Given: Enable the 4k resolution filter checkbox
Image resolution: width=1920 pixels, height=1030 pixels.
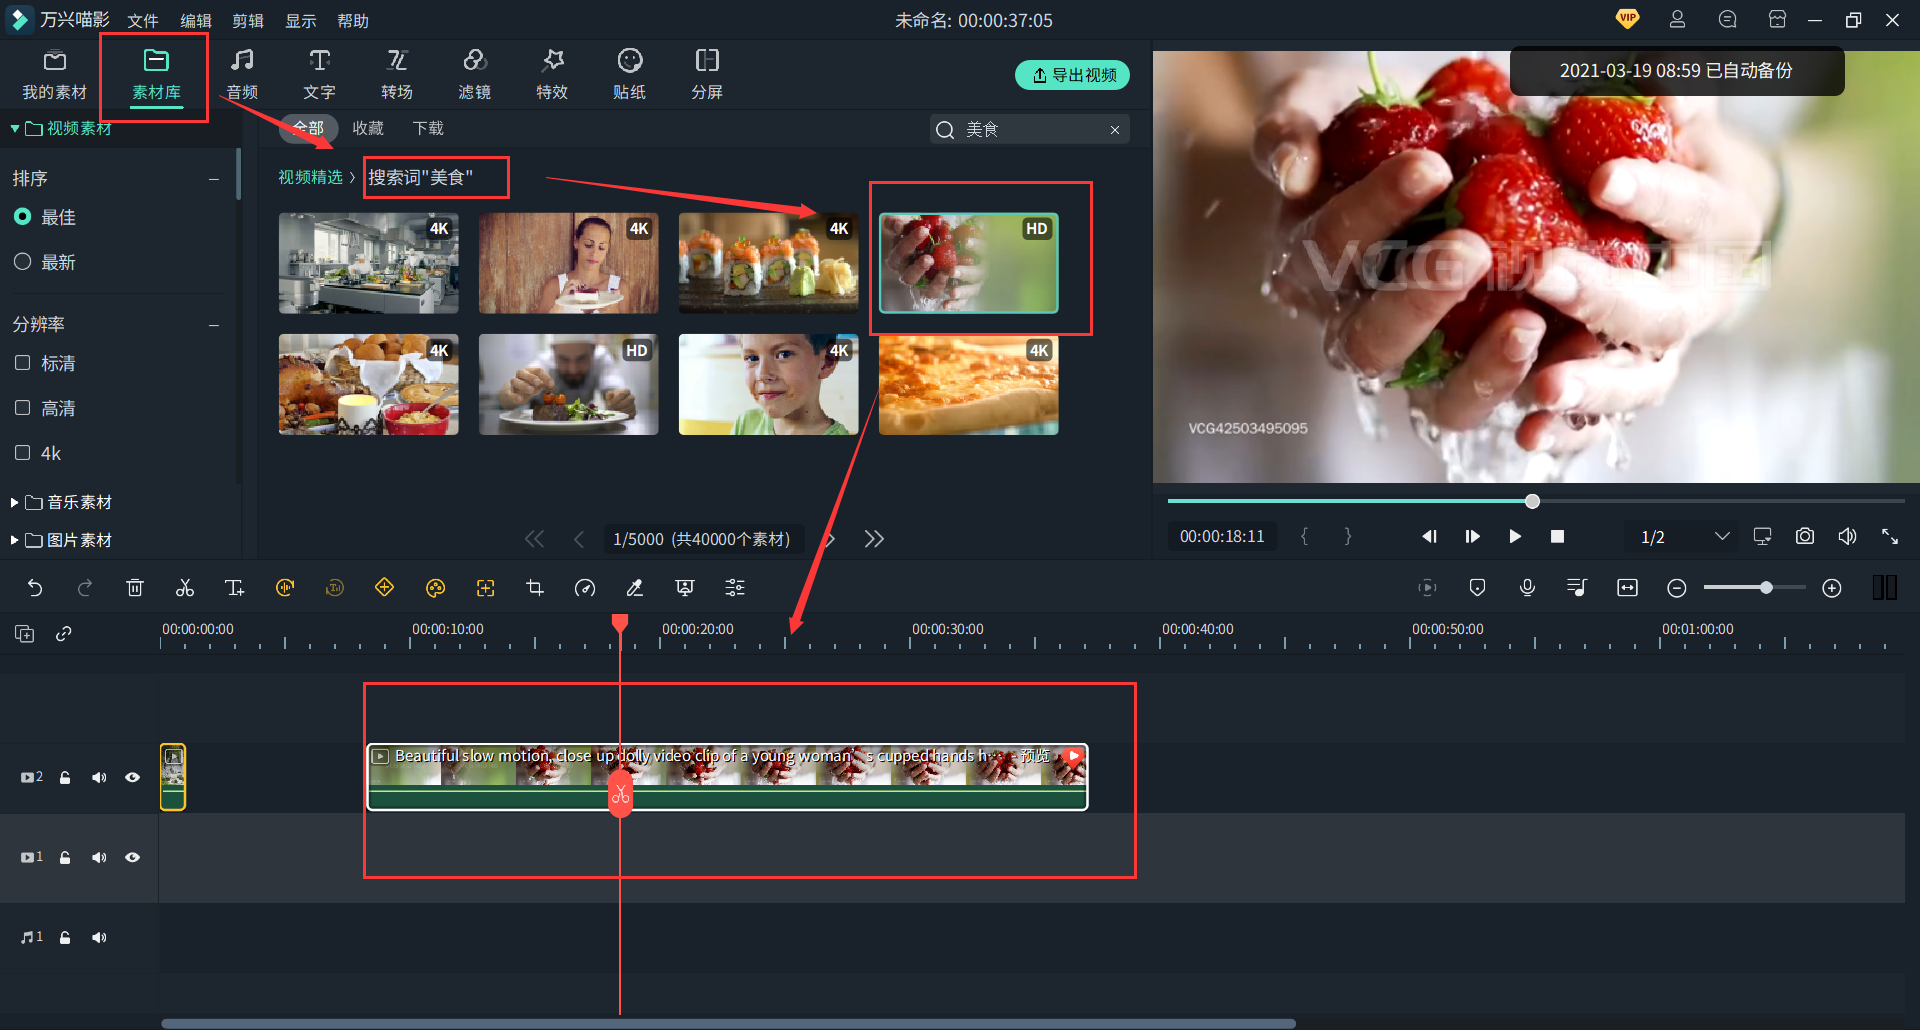Looking at the screenshot, I should 23,453.
